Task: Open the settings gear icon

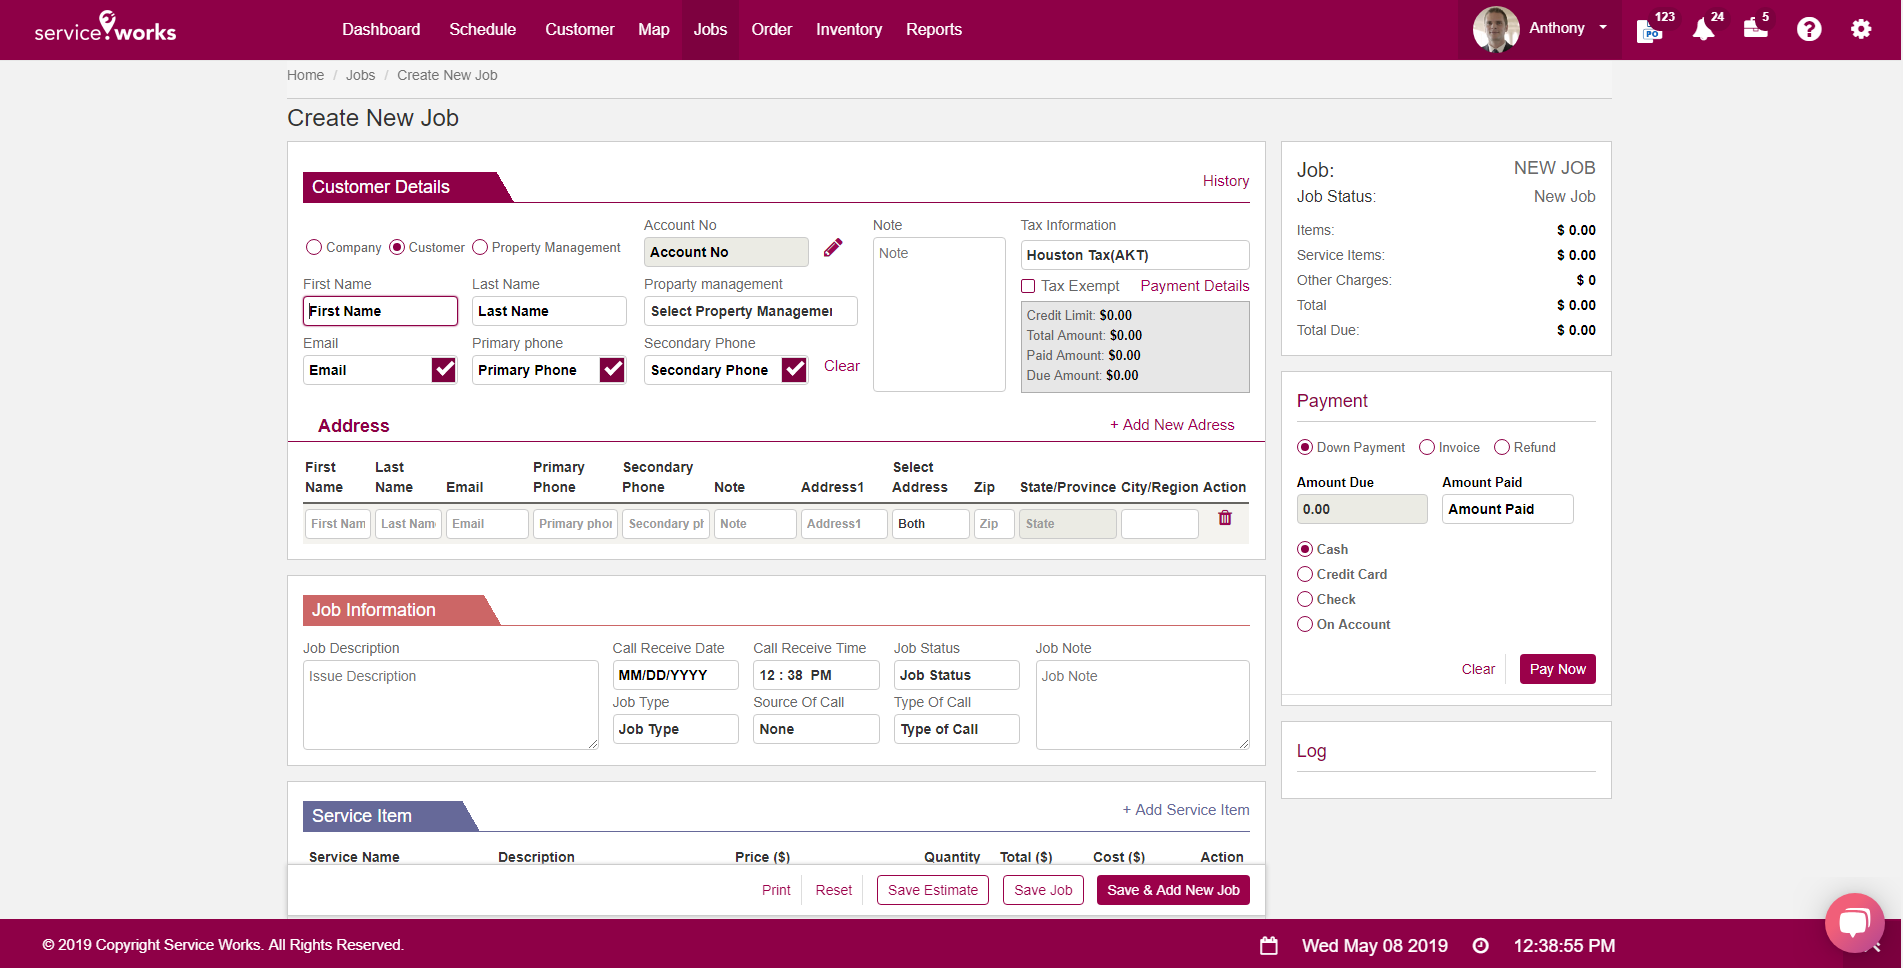Action: pyautogui.click(x=1860, y=29)
